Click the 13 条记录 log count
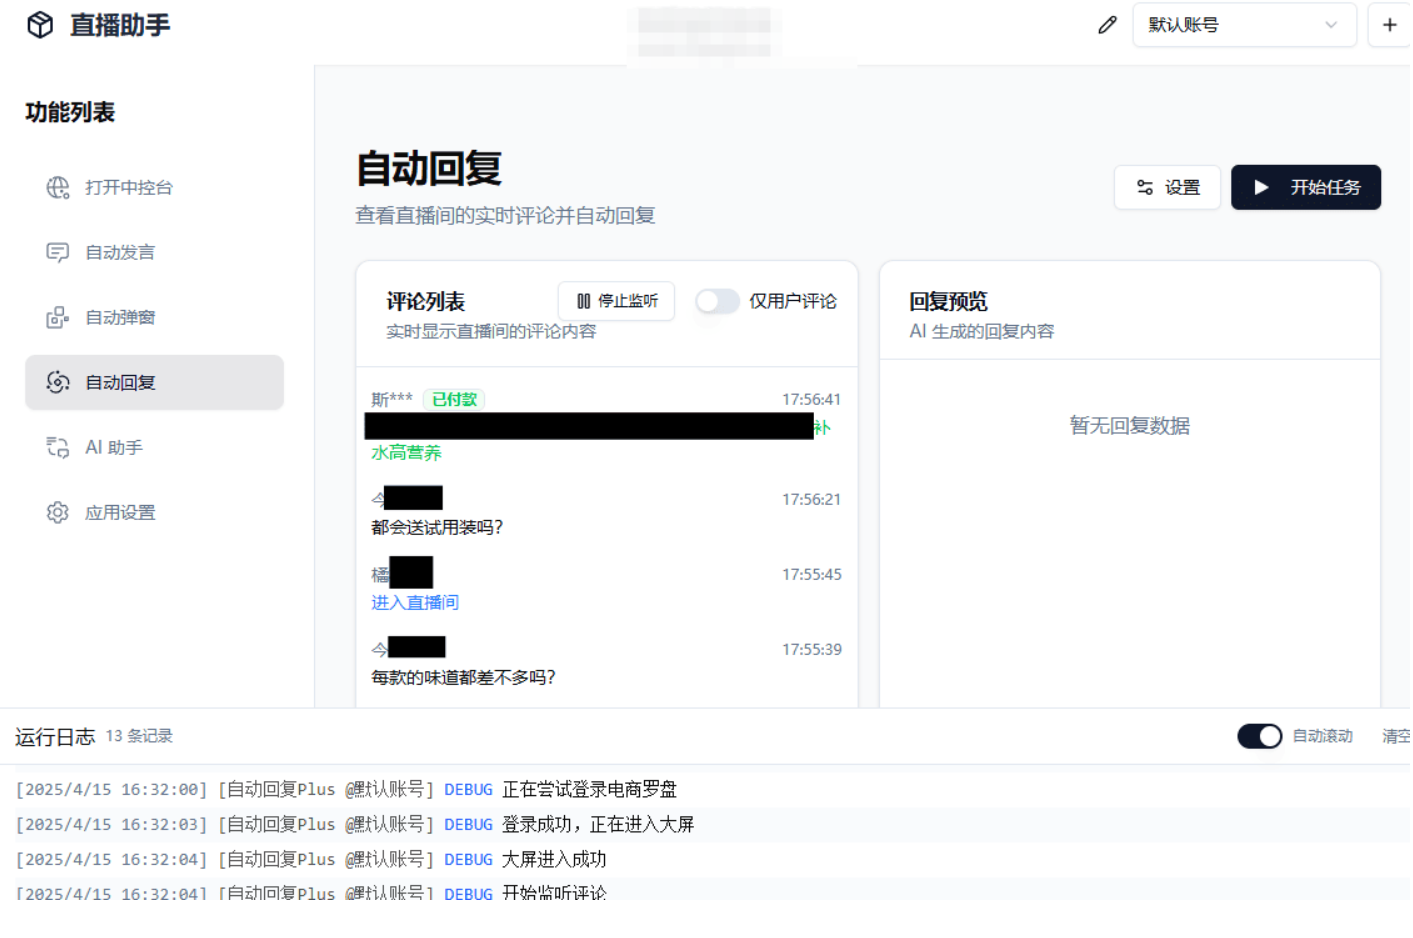Viewport: 1413px width, 938px height. click(139, 737)
